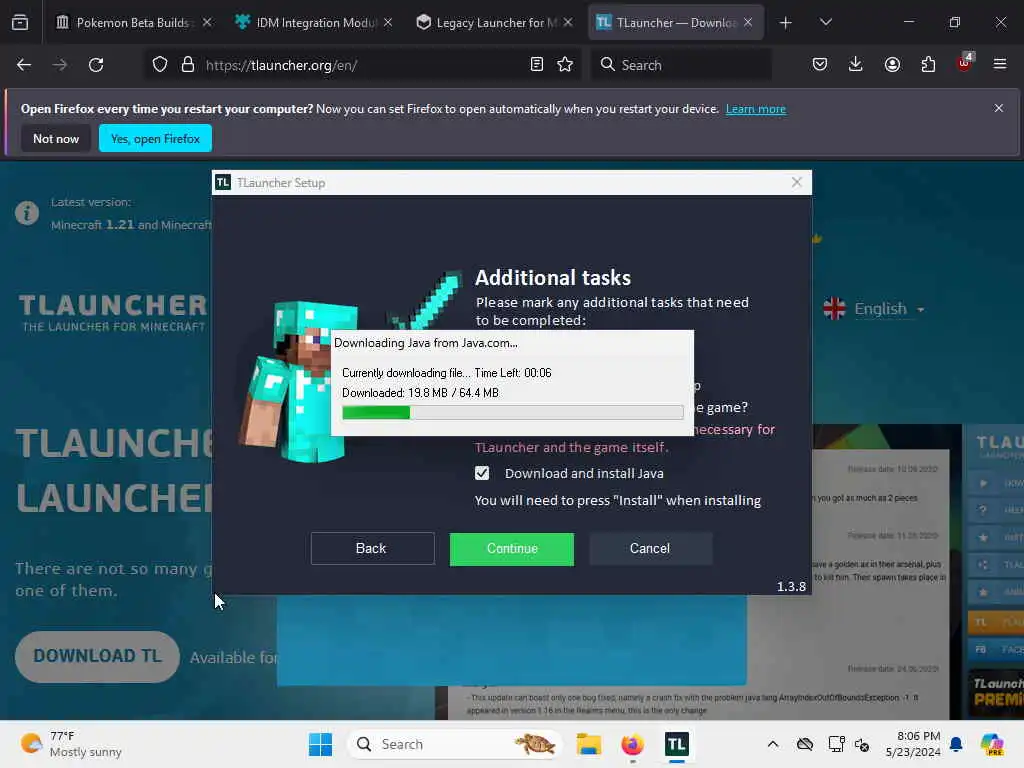This screenshot has width=1024, height=768.
Task: Bookmark this page with star icon
Action: pyautogui.click(x=565, y=65)
